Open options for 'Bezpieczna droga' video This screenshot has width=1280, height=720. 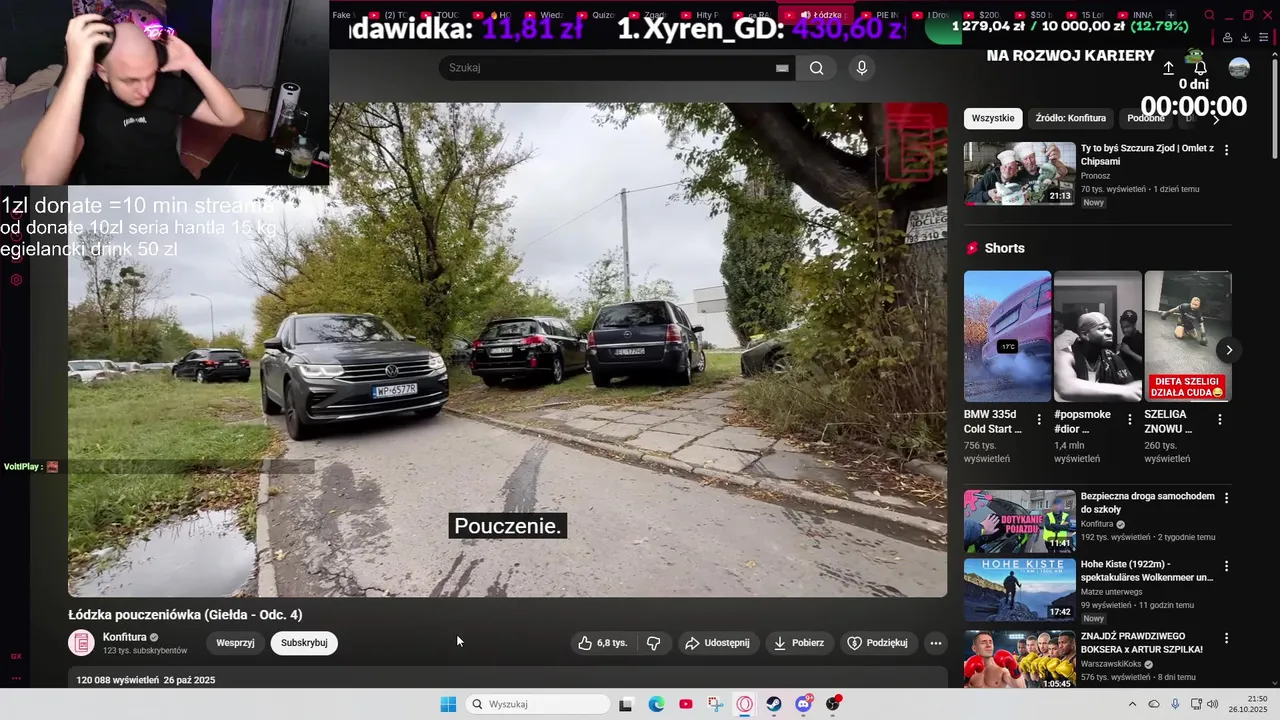pos(1227,498)
